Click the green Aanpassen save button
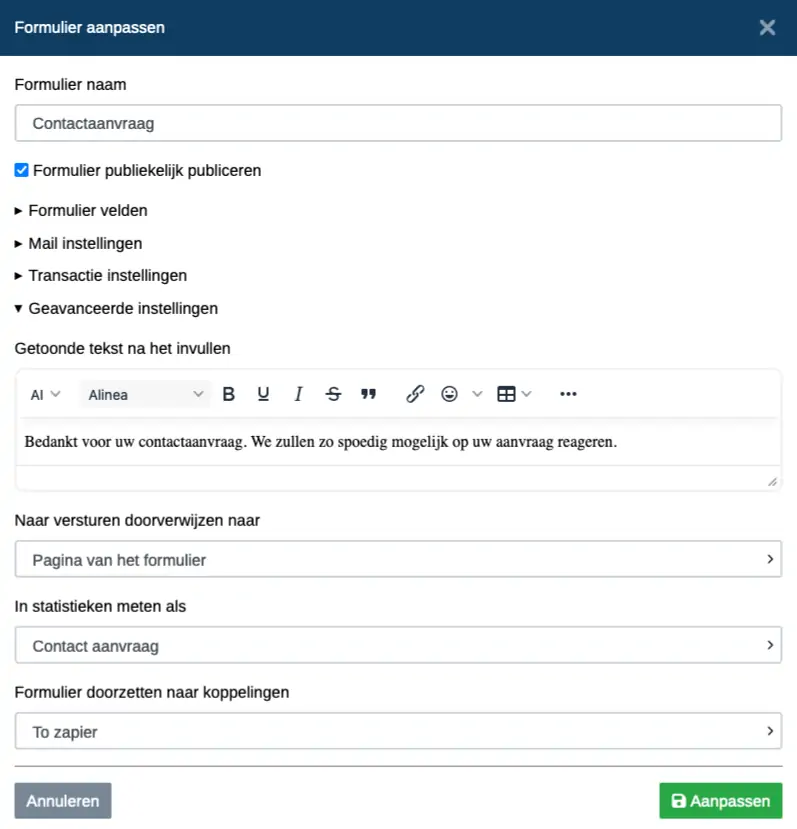797x829 pixels. click(720, 800)
